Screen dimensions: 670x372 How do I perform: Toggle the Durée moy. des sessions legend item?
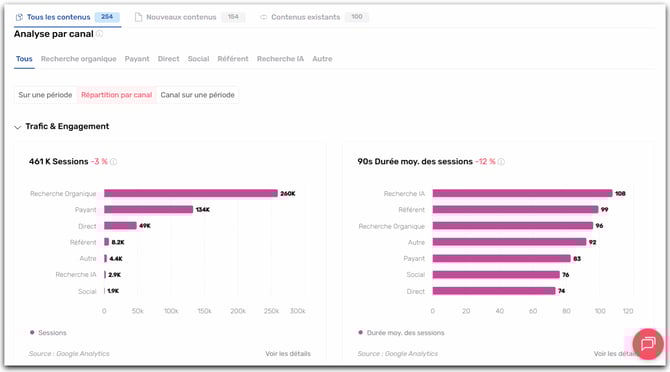401,333
